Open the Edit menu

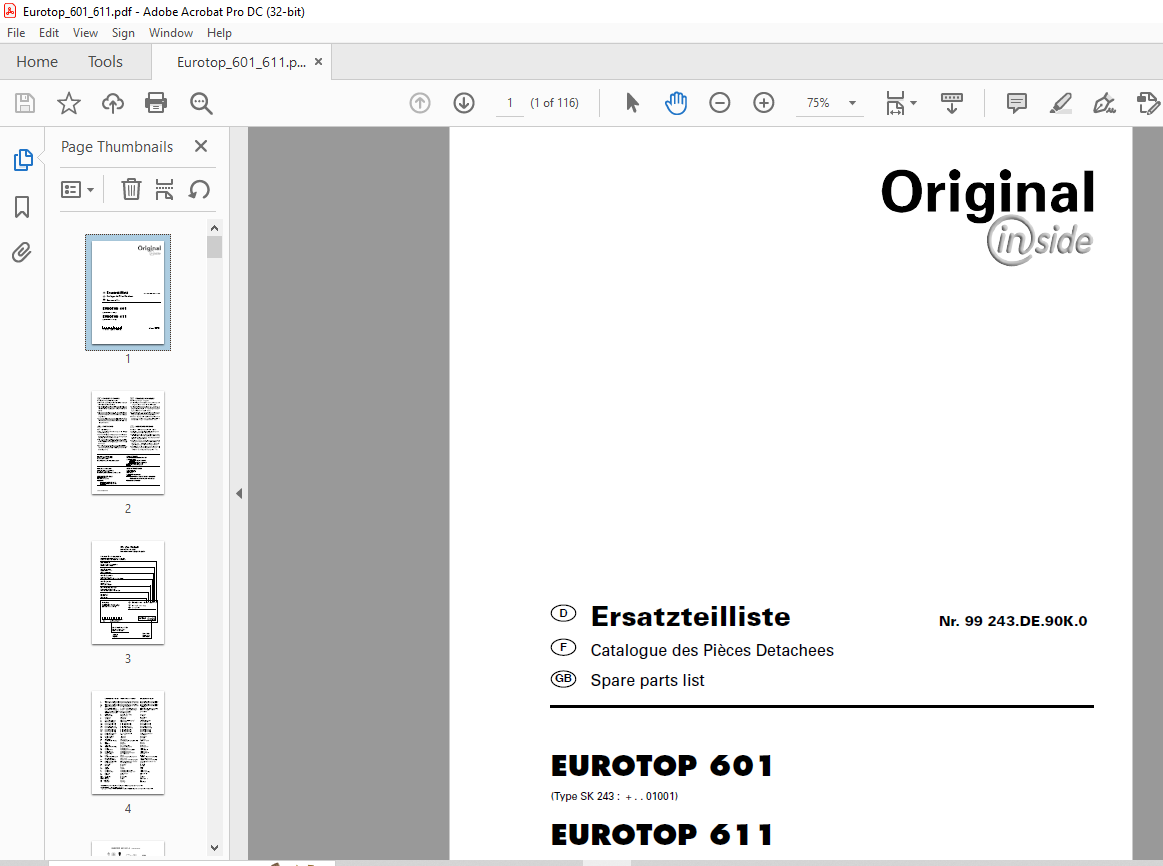click(49, 33)
